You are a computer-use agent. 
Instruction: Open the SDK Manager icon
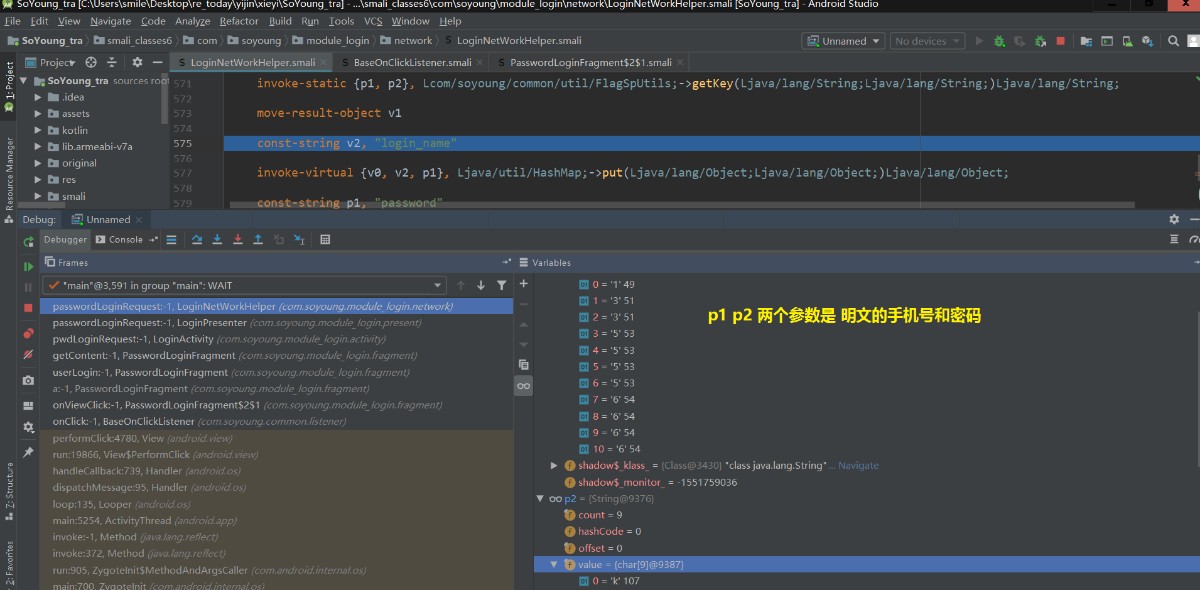coord(1146,41)
